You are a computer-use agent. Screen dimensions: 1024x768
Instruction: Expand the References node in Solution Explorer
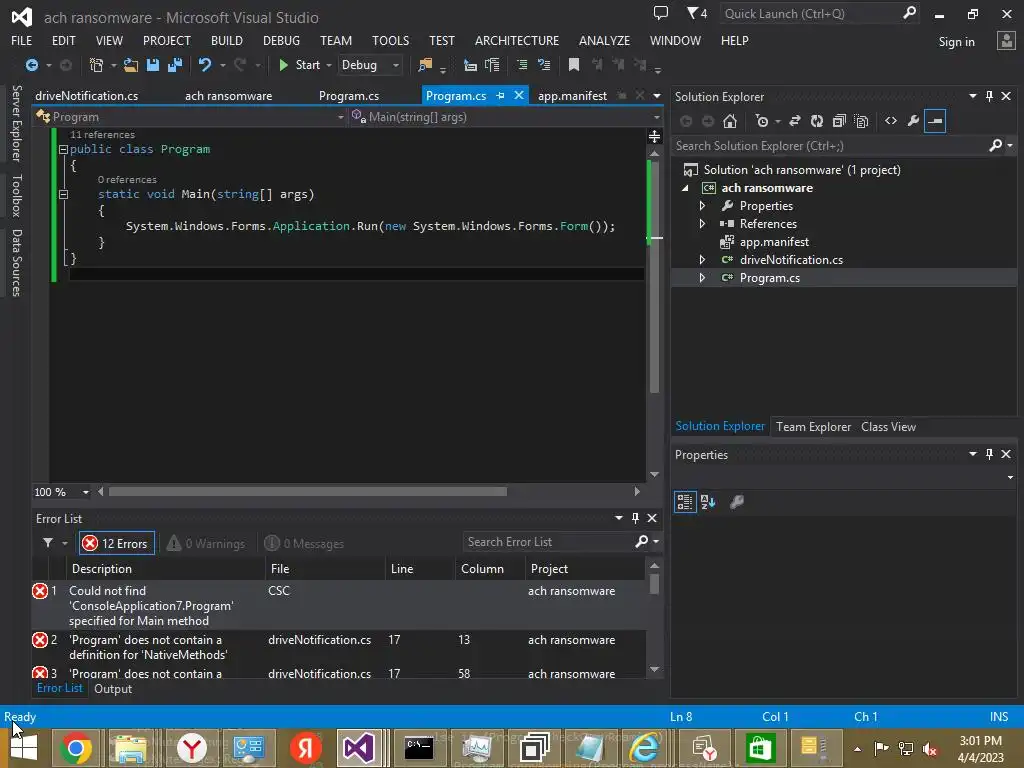click(x=702, y=223)
